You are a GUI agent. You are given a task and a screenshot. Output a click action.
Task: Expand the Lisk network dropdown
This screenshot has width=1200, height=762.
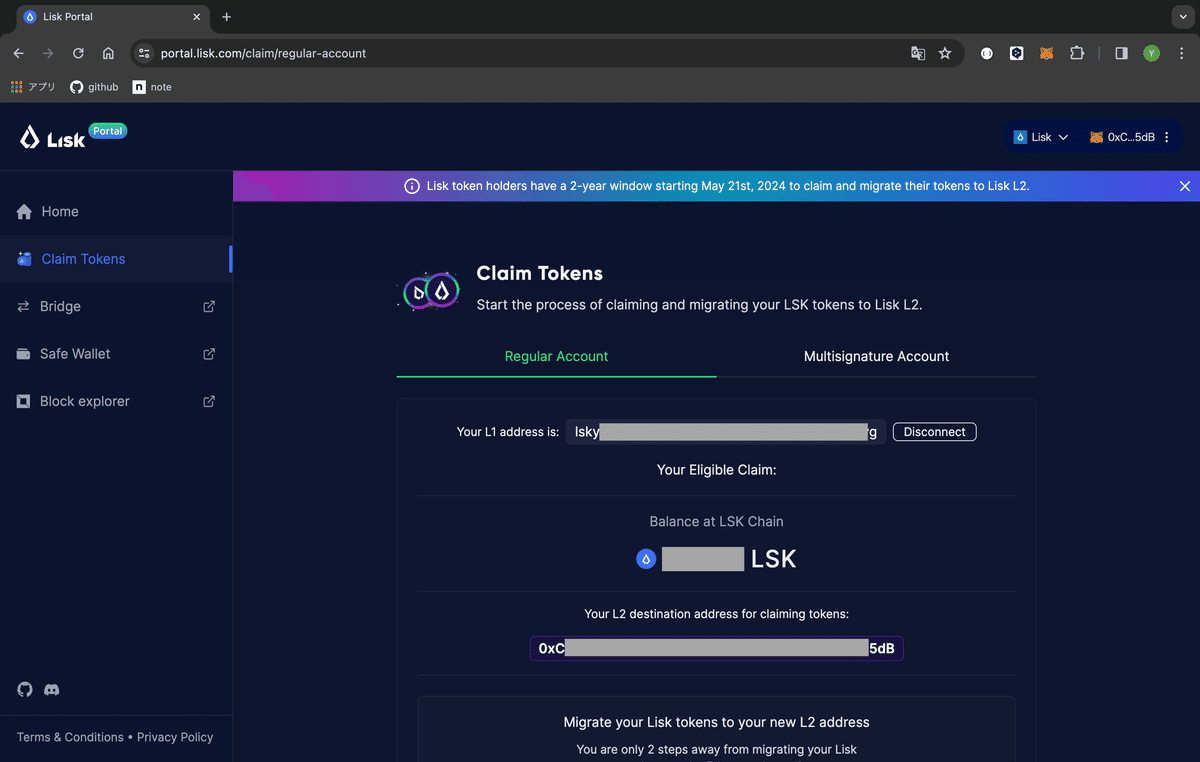(1041, 137)
